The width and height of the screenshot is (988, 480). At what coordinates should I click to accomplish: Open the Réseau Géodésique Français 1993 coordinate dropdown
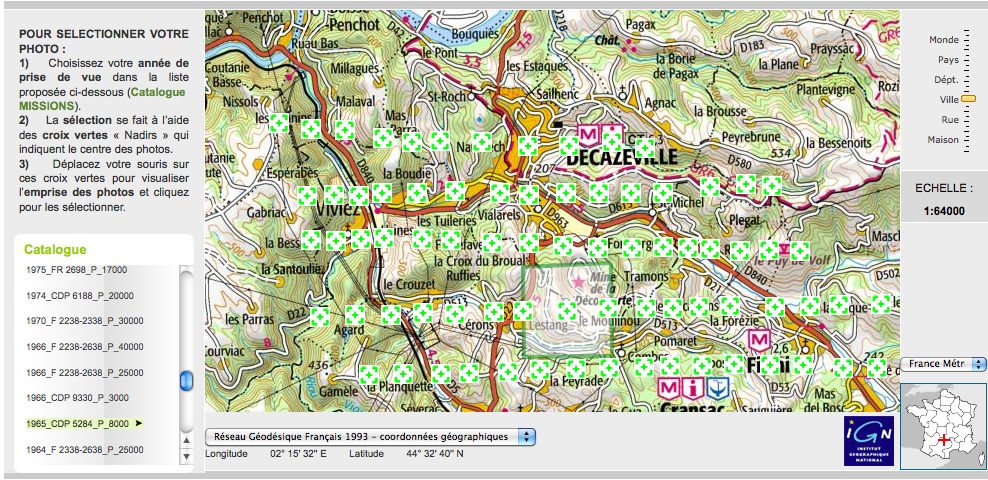tap(370, 437)
